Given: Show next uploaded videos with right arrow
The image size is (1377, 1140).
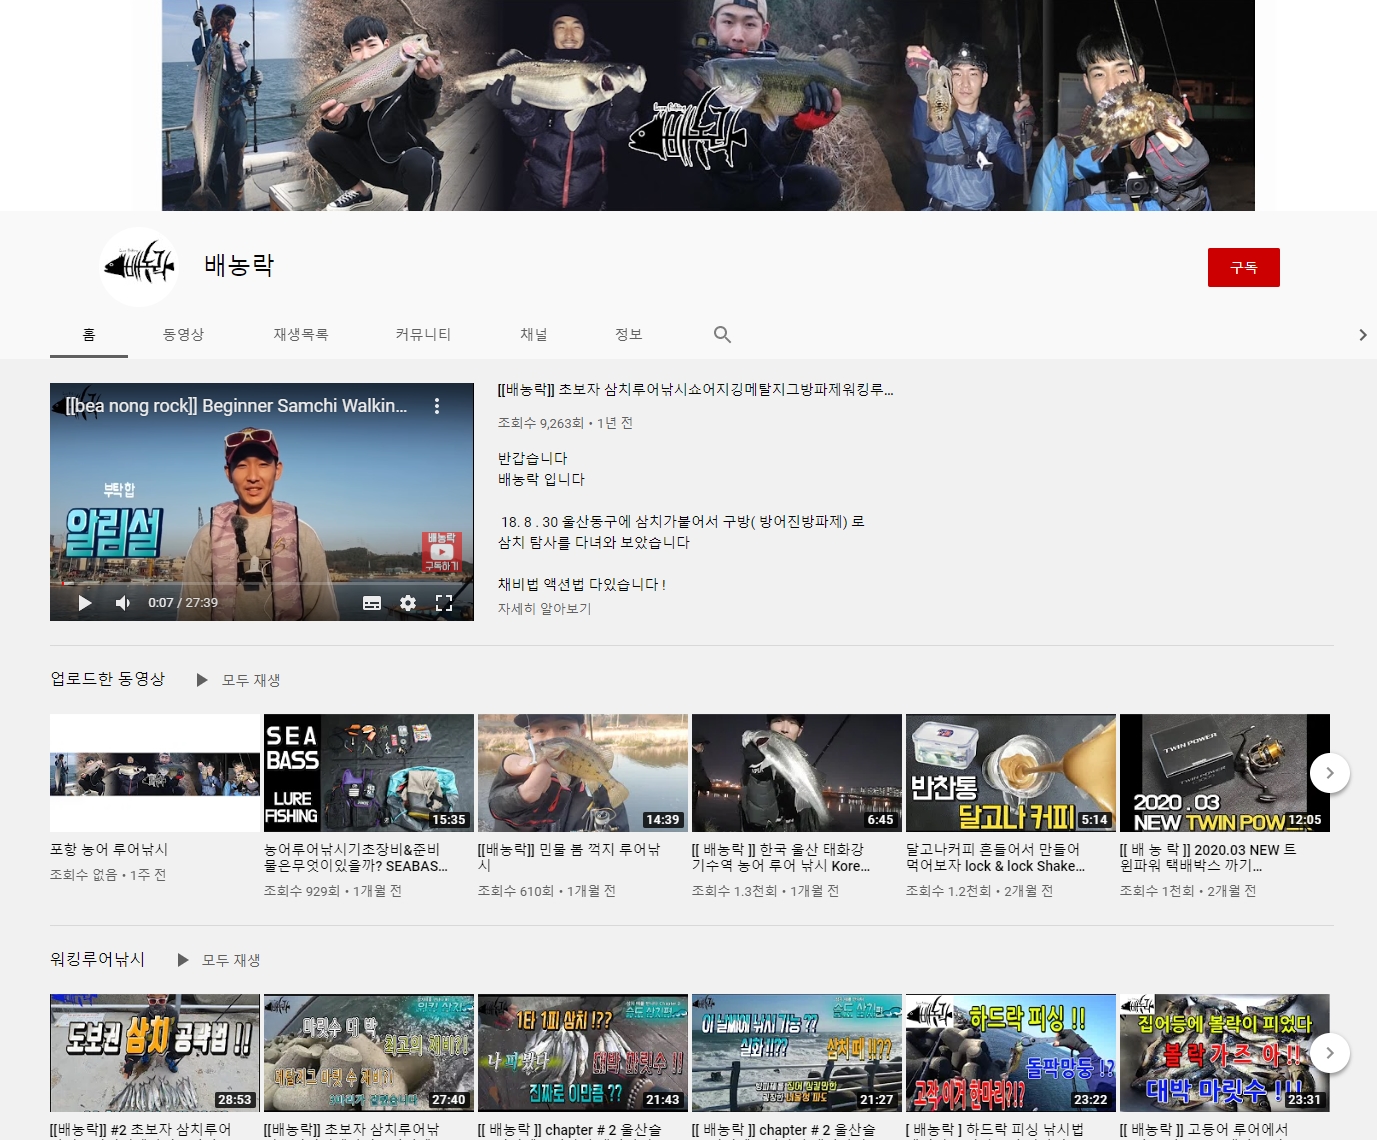Looking at the screenshot, I should [1329, 773].
